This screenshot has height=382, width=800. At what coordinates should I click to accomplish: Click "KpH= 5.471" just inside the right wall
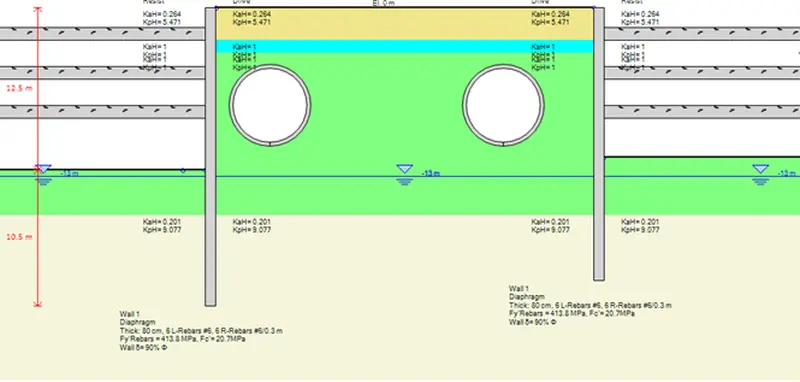[x=551, y=22]
